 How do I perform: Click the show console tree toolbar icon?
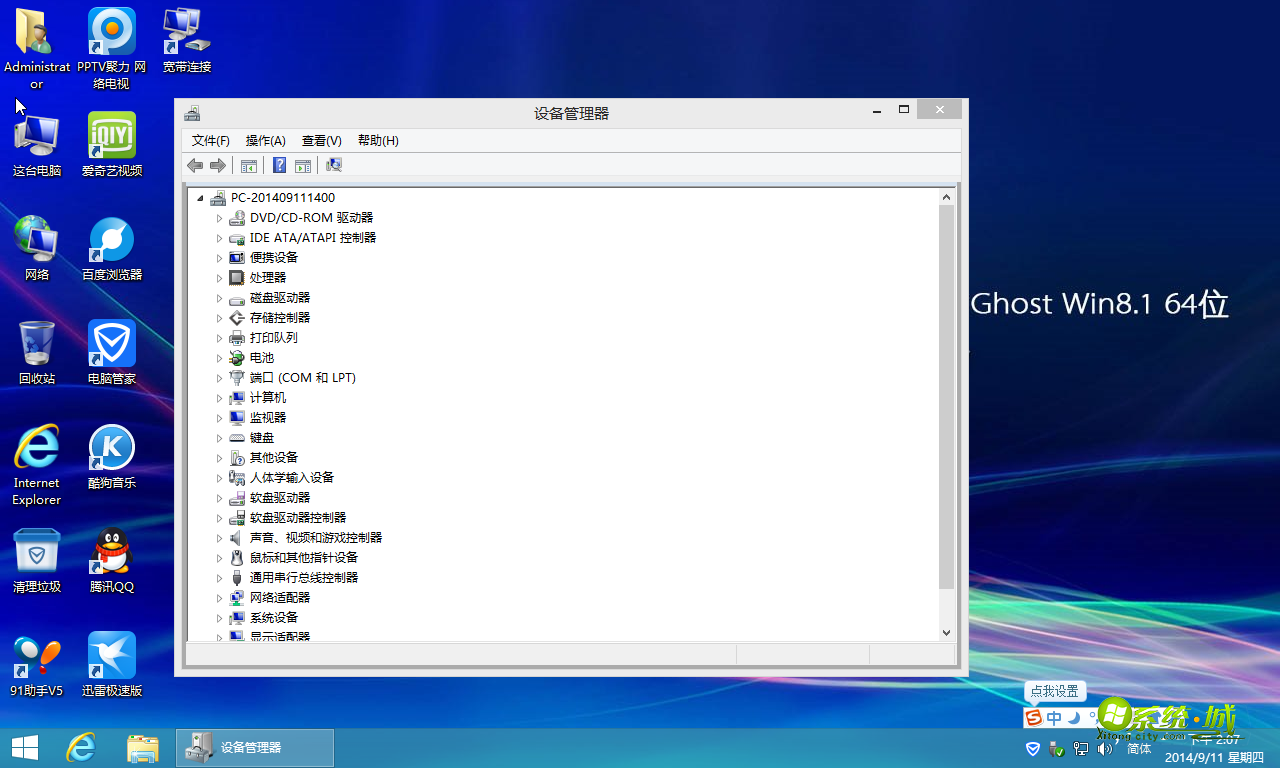(x=249, y=165)
